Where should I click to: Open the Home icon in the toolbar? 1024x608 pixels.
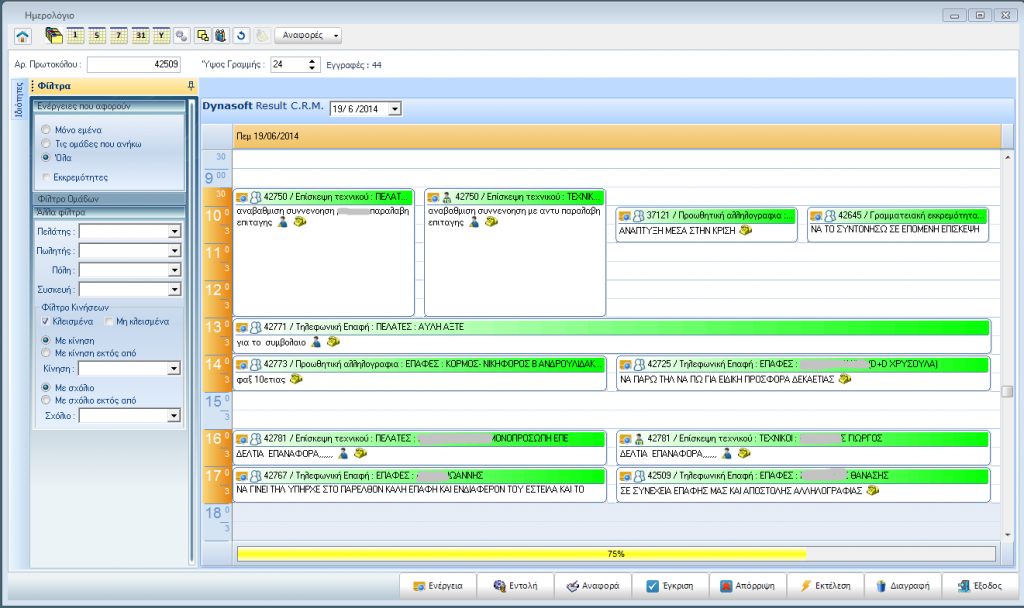pyautogui.click(x=23, y=36)
